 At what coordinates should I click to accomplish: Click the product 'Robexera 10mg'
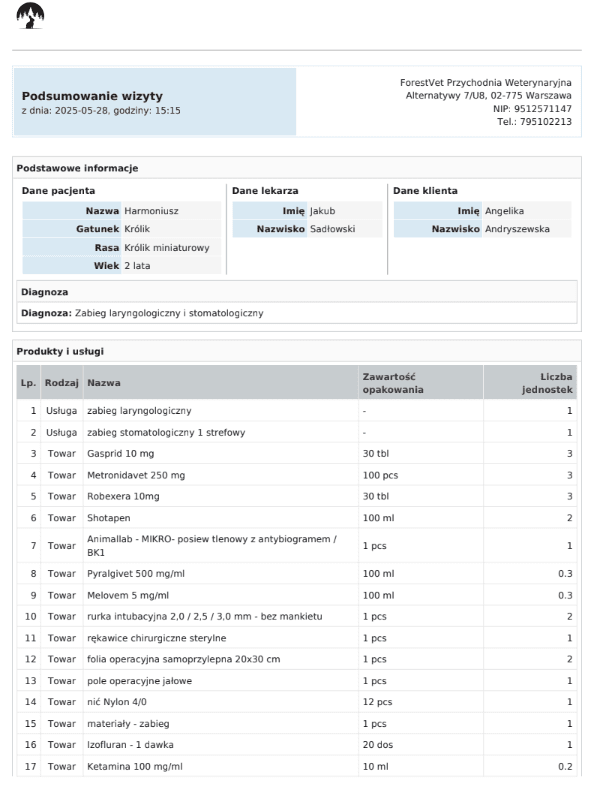click(123, 497)
